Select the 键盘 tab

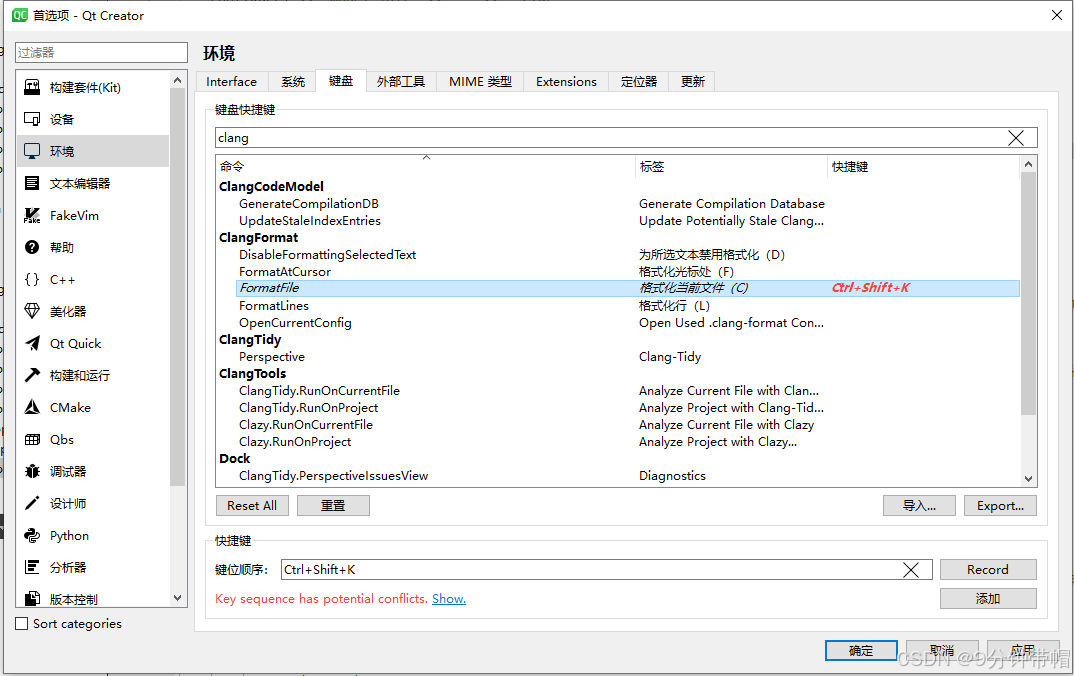coord(340,81)
